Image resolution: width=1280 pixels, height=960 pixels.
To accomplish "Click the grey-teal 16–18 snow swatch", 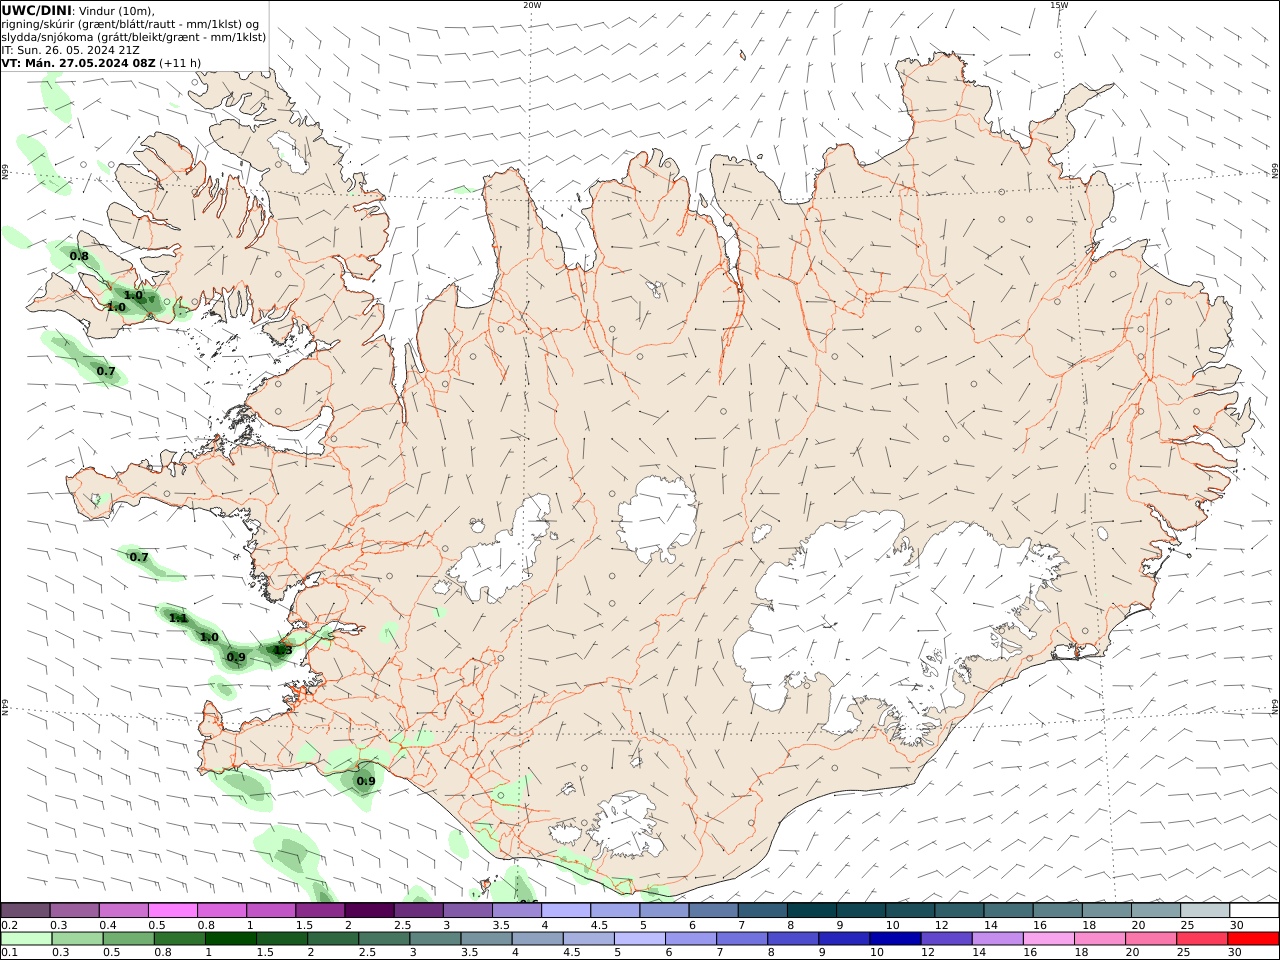I will 1057,910.
